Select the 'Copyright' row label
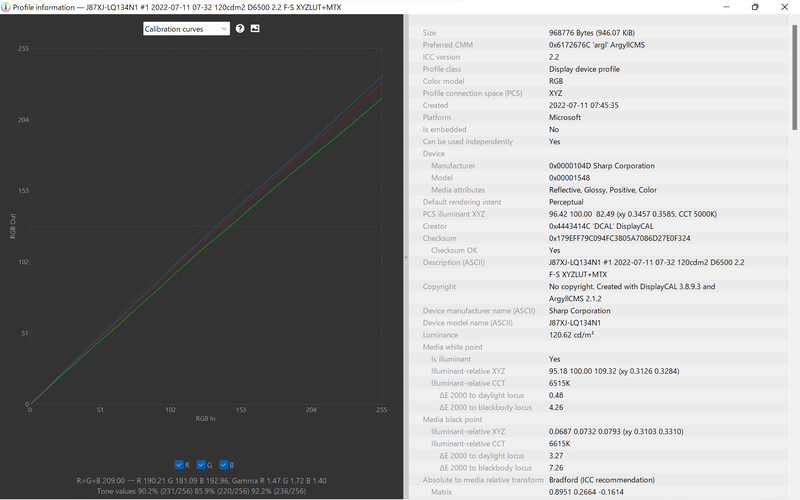This screenshot has height=500, width=800. tap(439, 286)
